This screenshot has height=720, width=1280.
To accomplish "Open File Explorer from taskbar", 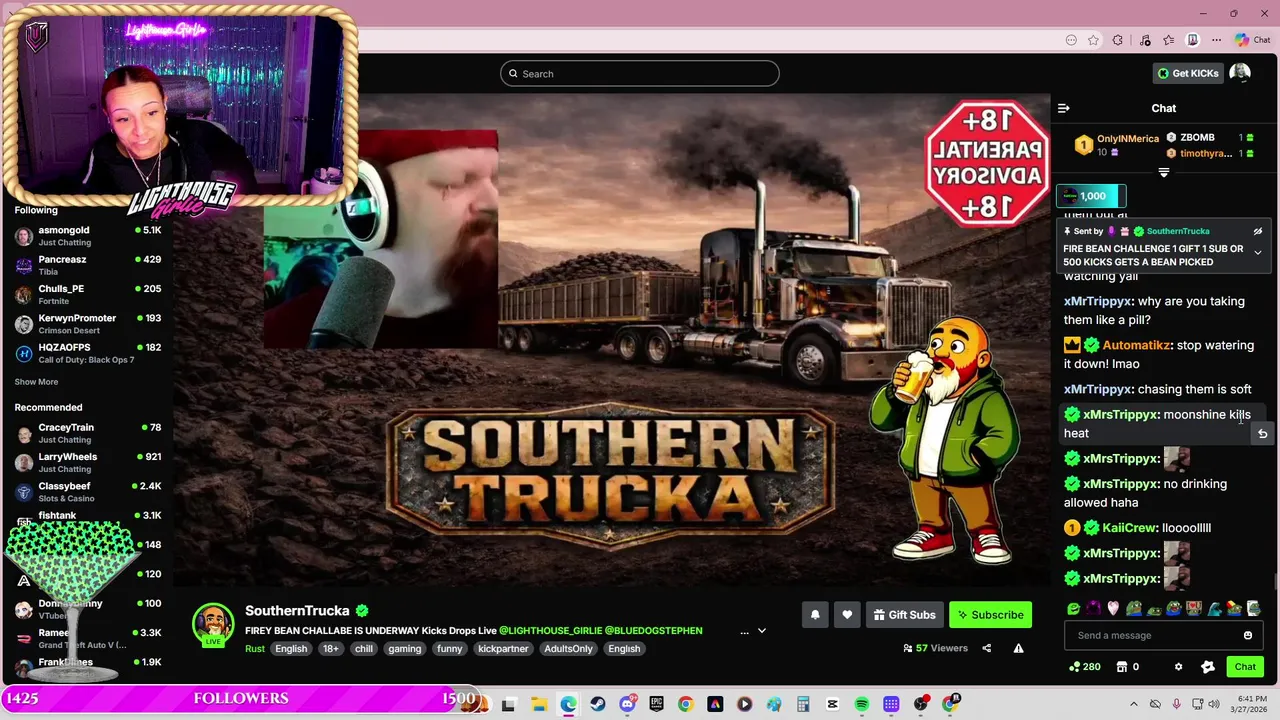I will tap(538, 705).
